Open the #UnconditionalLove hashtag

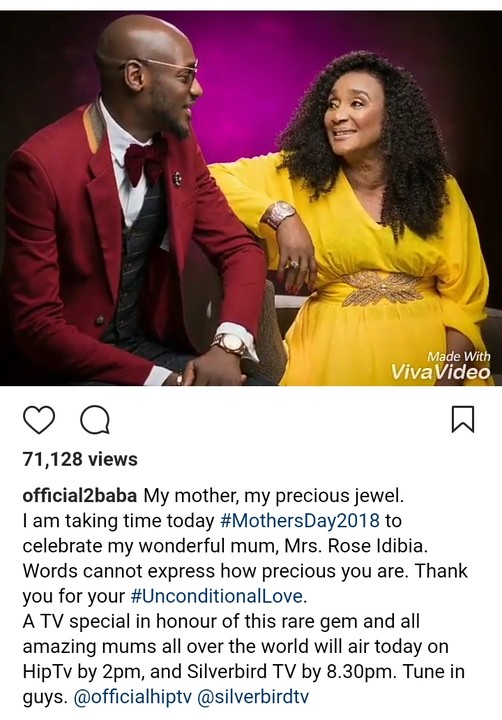pos(217,596)
